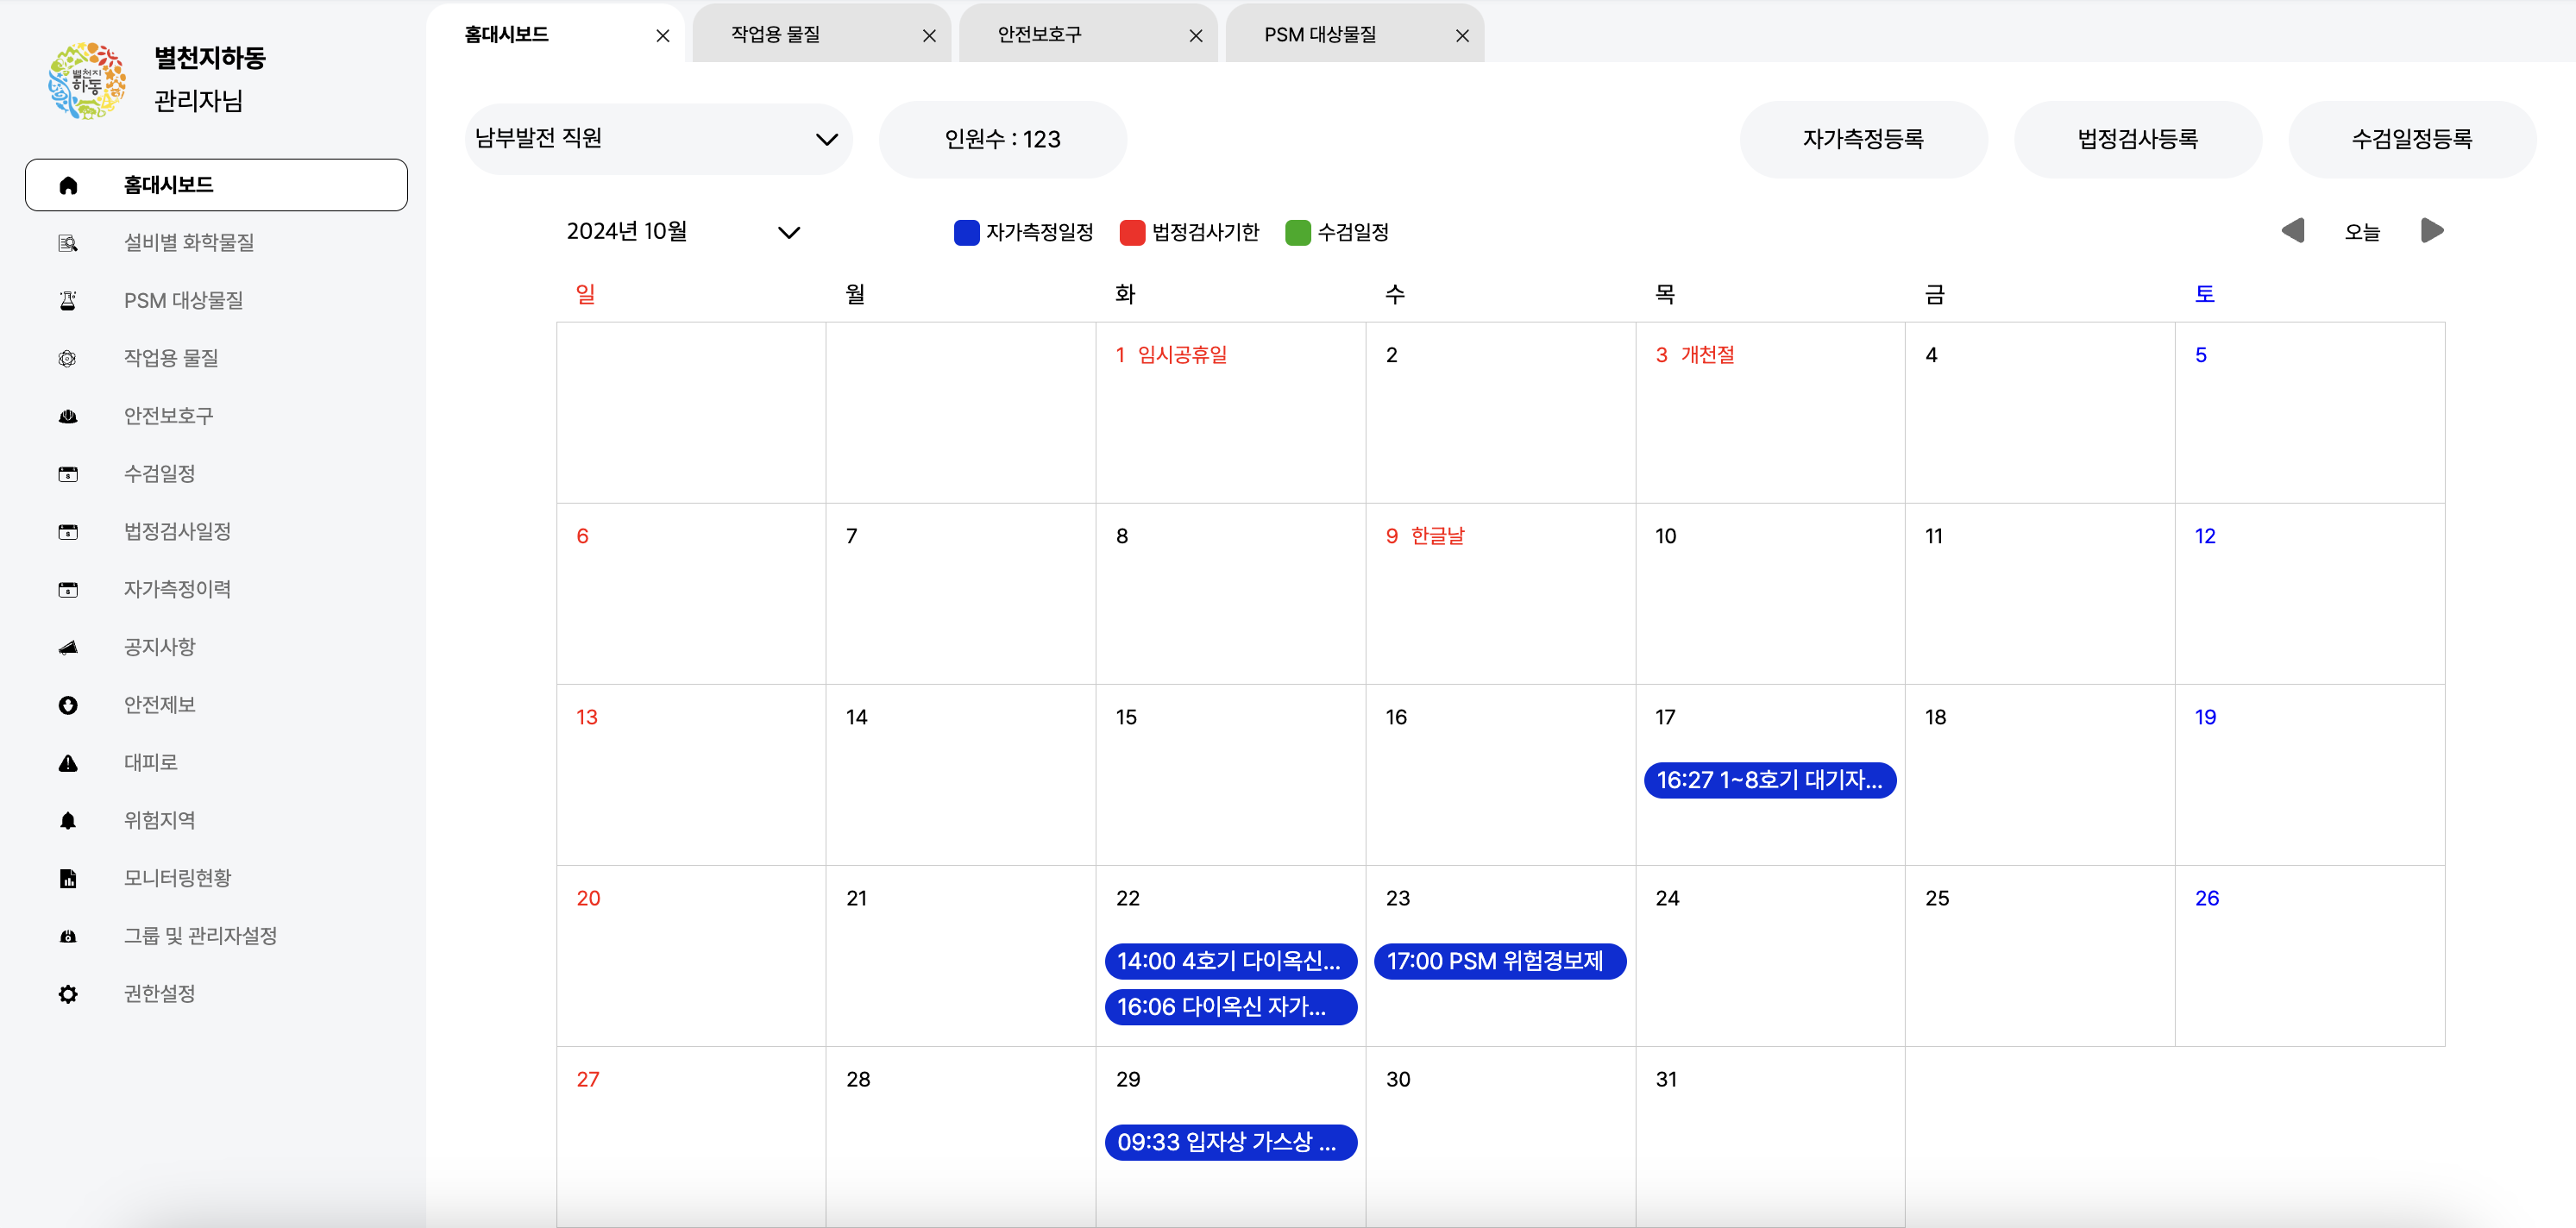2576x1228 pixels.
Task: Click the helmet icon for 안전보호구
Action: pos(68,416)
